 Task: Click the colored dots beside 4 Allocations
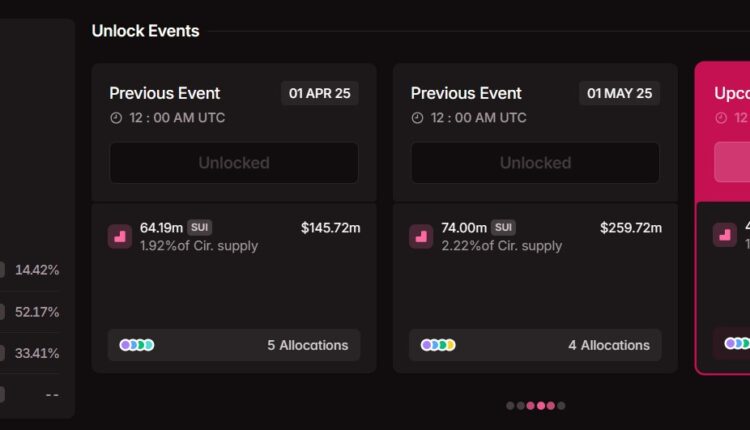pyautogui.click(x=438, y=345)
